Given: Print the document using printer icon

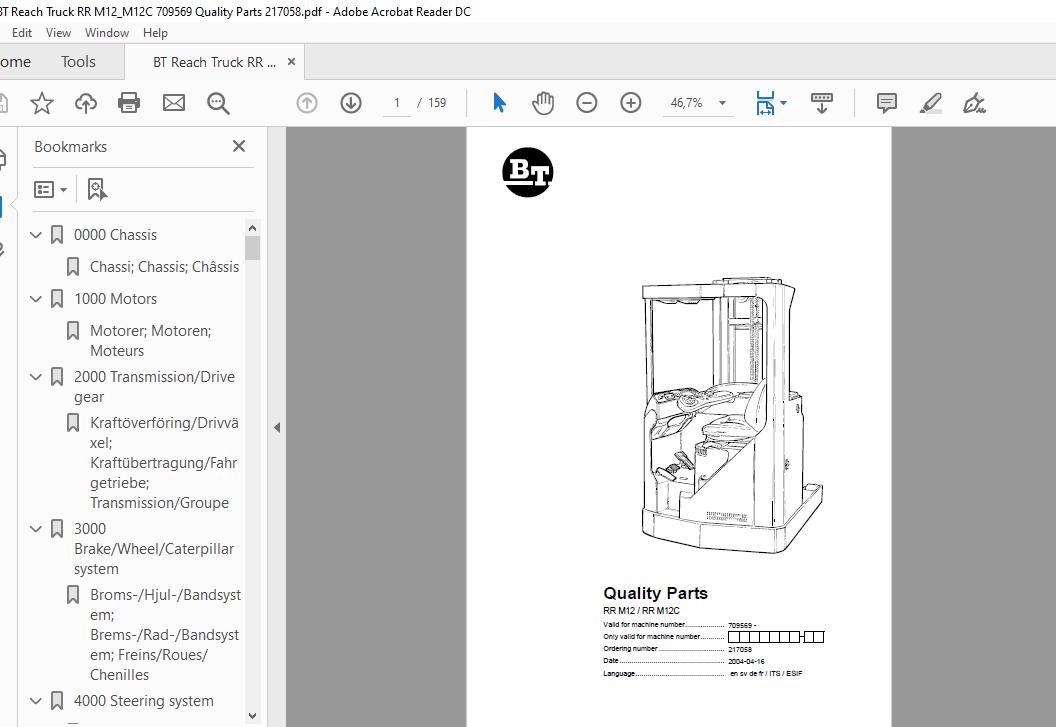Looking at the screenshot, I should click(x=129, y=103).
